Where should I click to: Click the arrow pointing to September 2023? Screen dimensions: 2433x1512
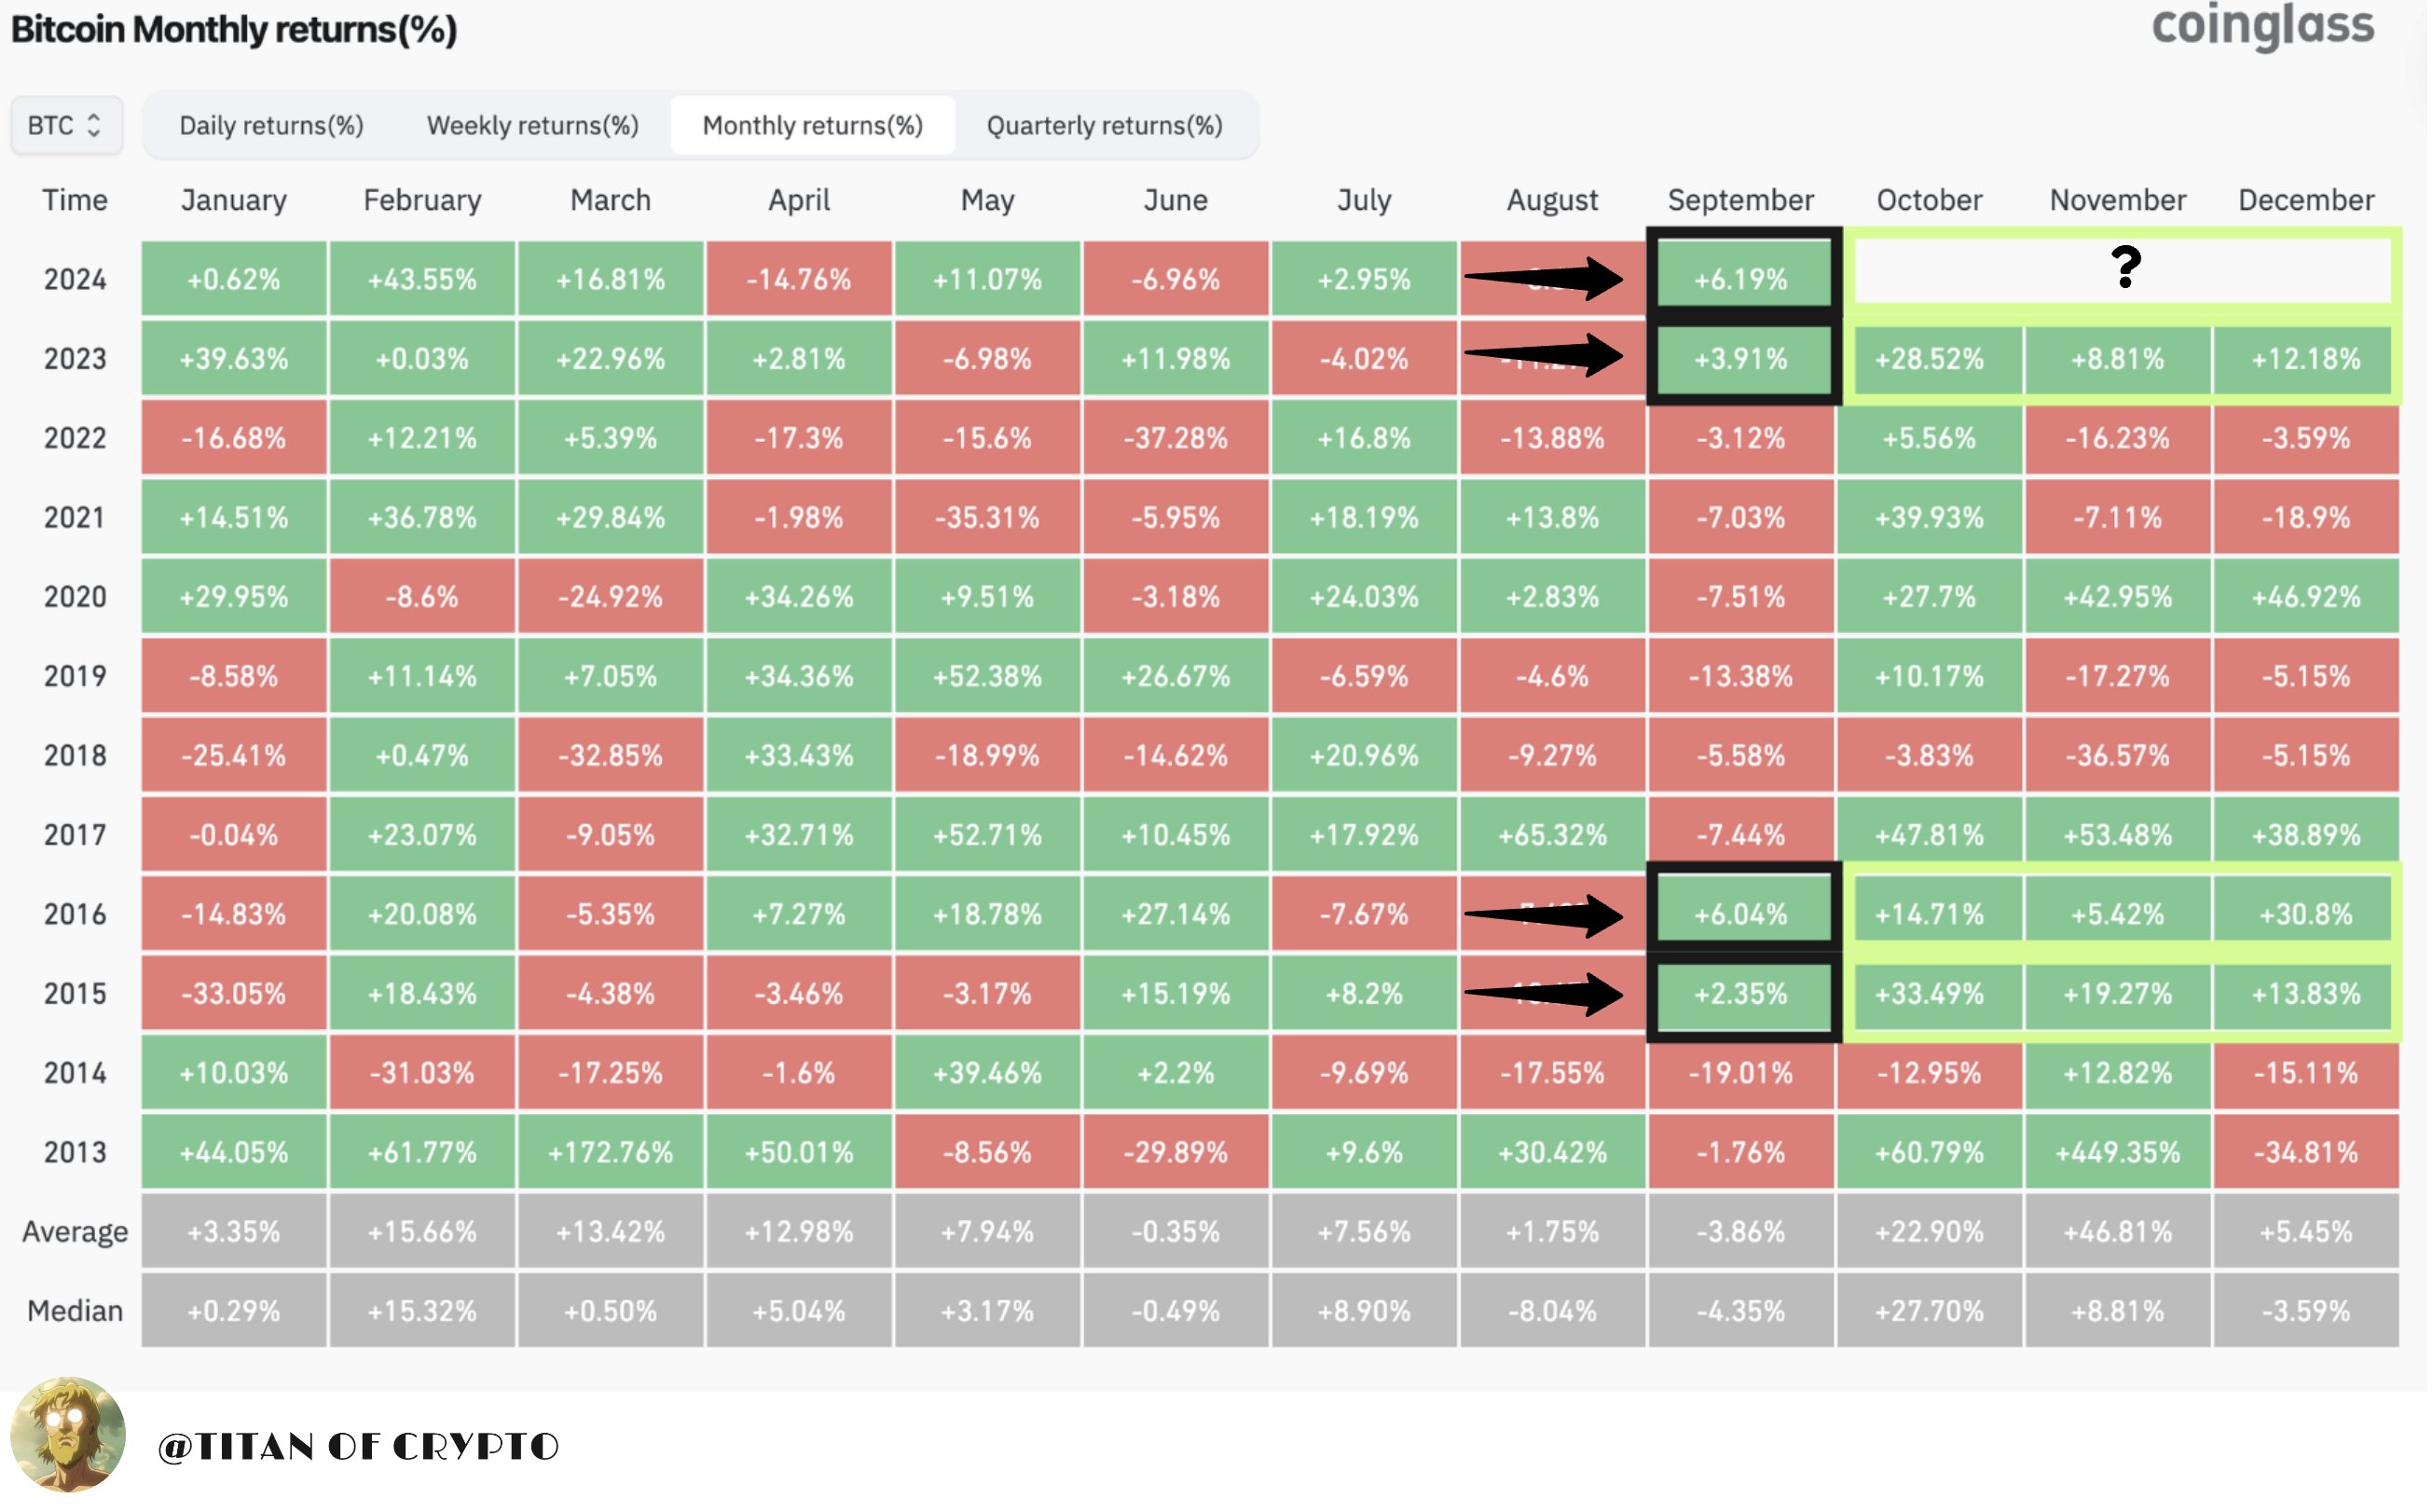point(1545,356)
